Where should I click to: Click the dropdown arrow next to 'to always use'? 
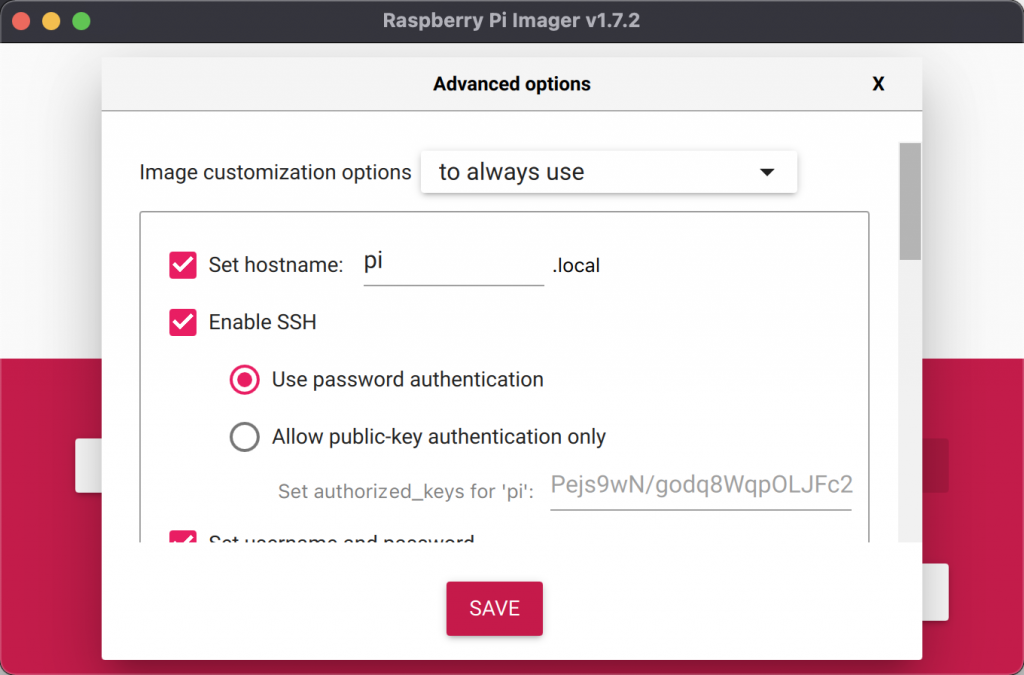pyautogui.click(x=767, y=172)
